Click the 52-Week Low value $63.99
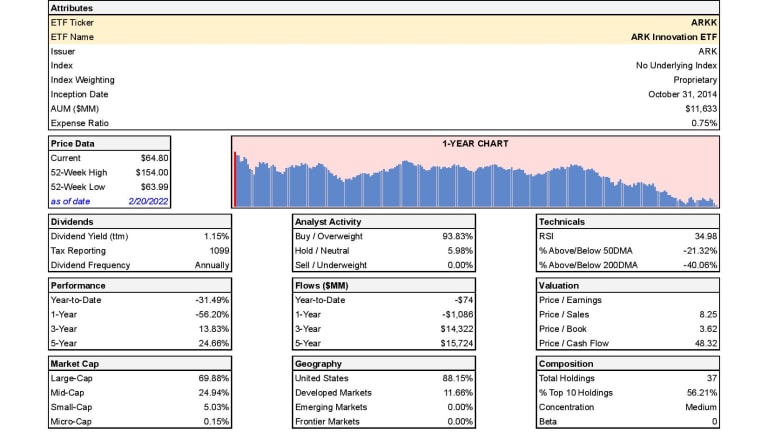This screenshot has height=432, width=768. (154, 187)
